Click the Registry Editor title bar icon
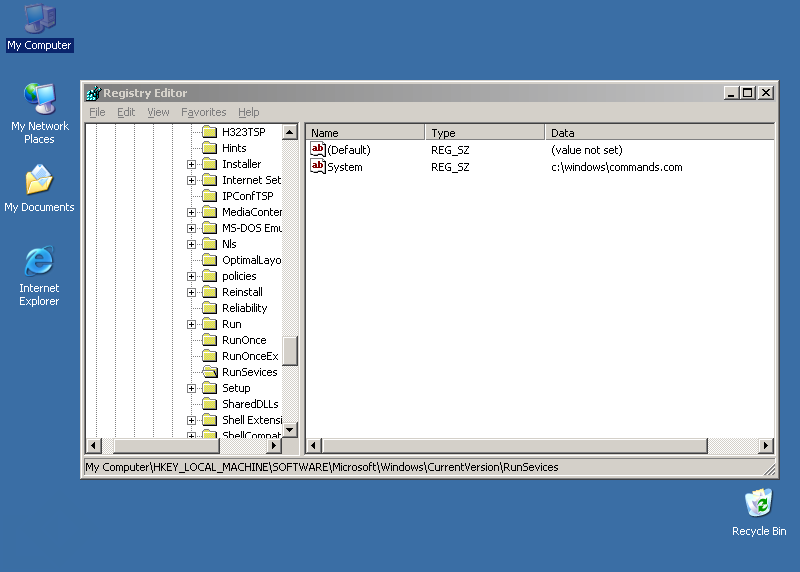The width and height of the screenshot is (800, 572). pos(93,93)
